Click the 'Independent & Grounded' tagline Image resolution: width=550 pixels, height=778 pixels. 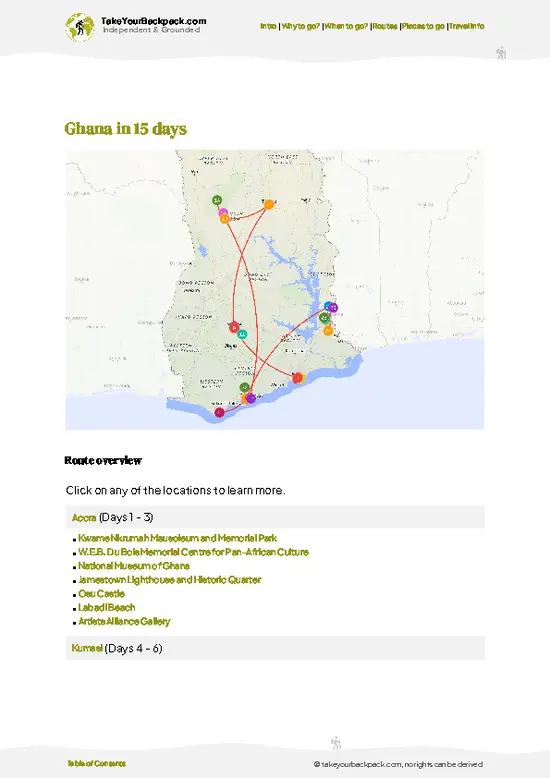(151, 30)
